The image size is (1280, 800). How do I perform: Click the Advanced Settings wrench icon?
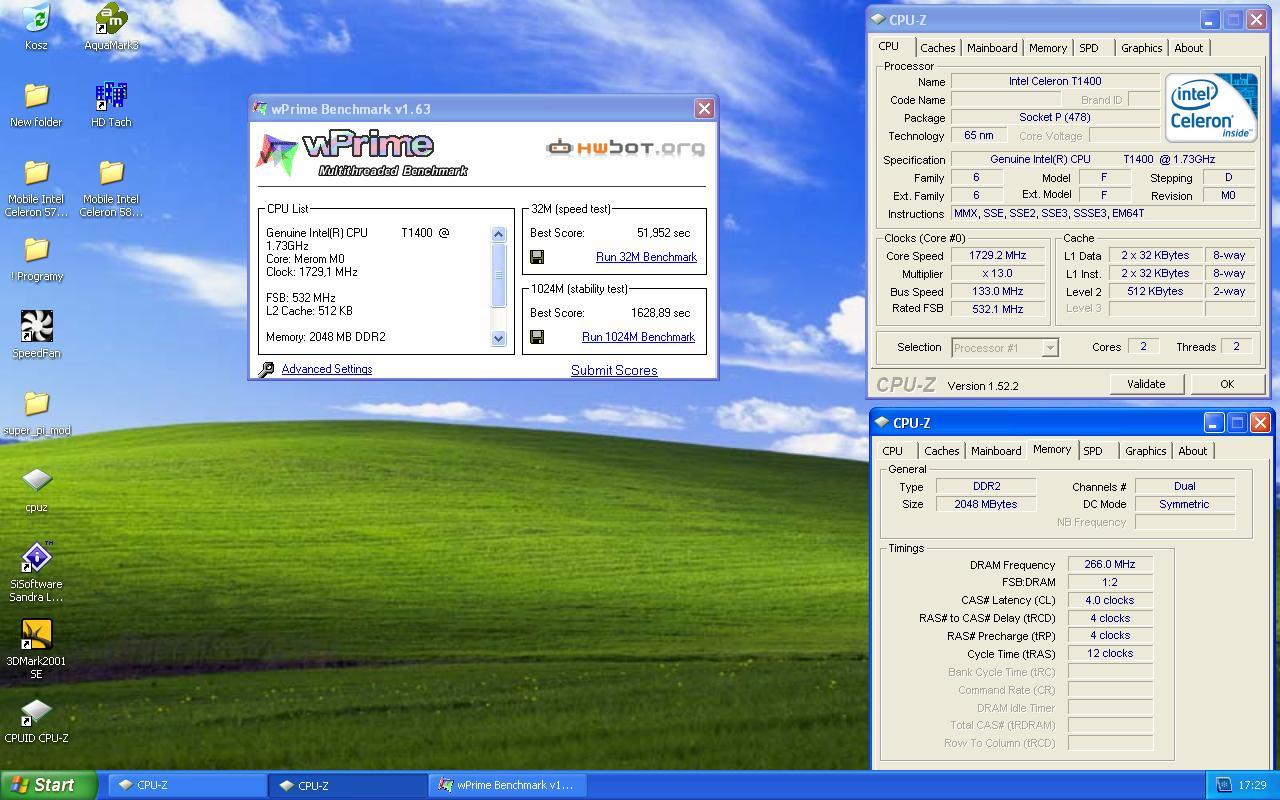click(266, 370)
